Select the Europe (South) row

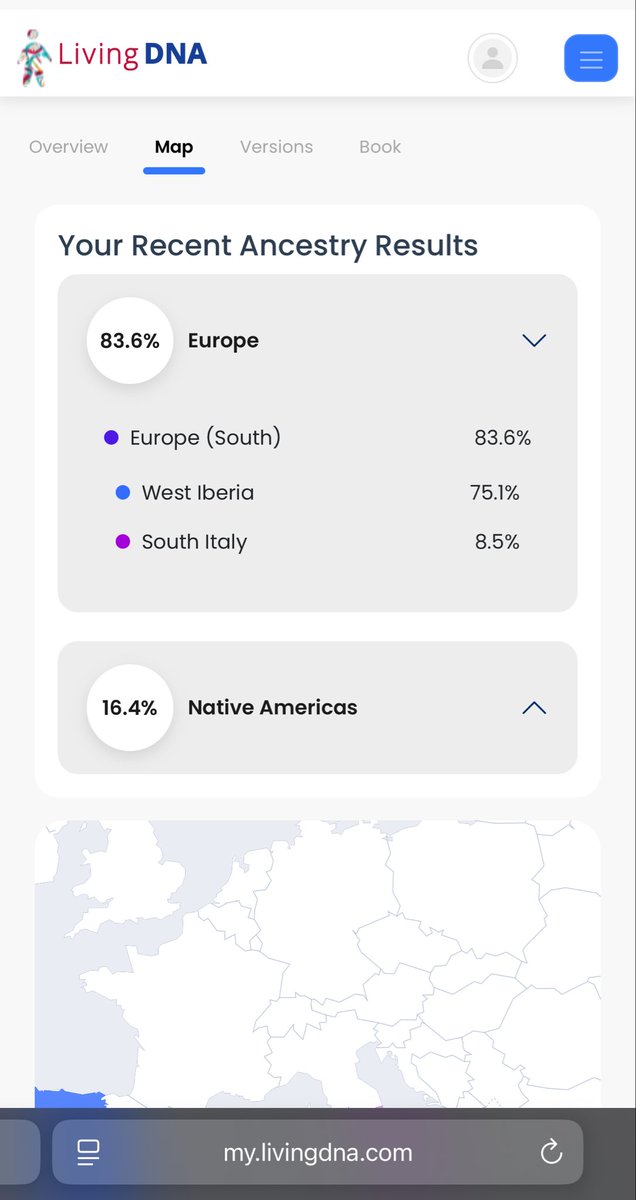(x=318, y=437)
